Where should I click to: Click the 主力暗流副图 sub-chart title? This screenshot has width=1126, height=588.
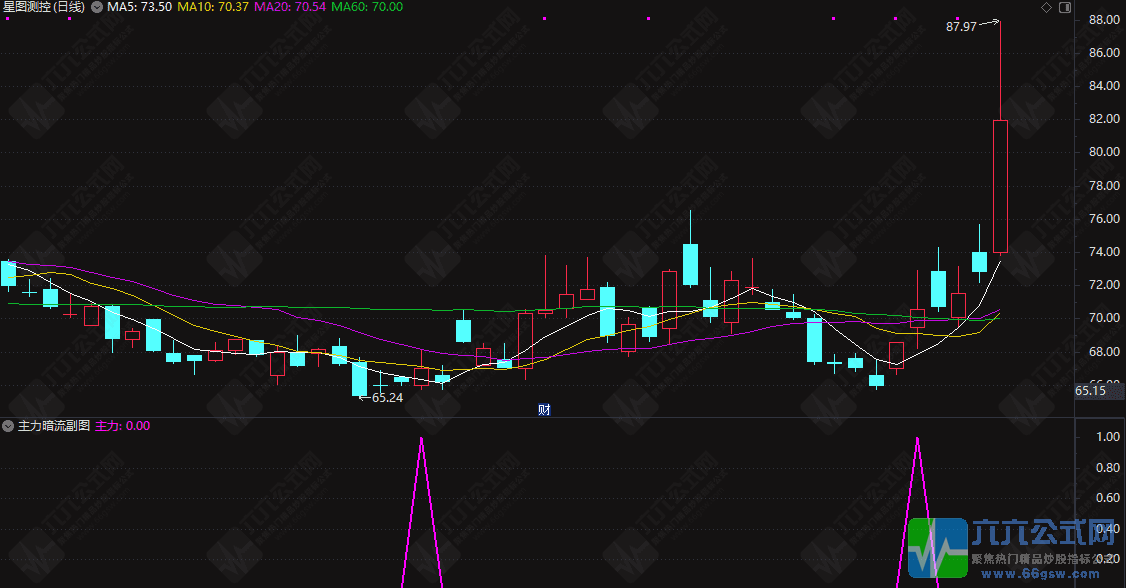click(x=54, y=426)
